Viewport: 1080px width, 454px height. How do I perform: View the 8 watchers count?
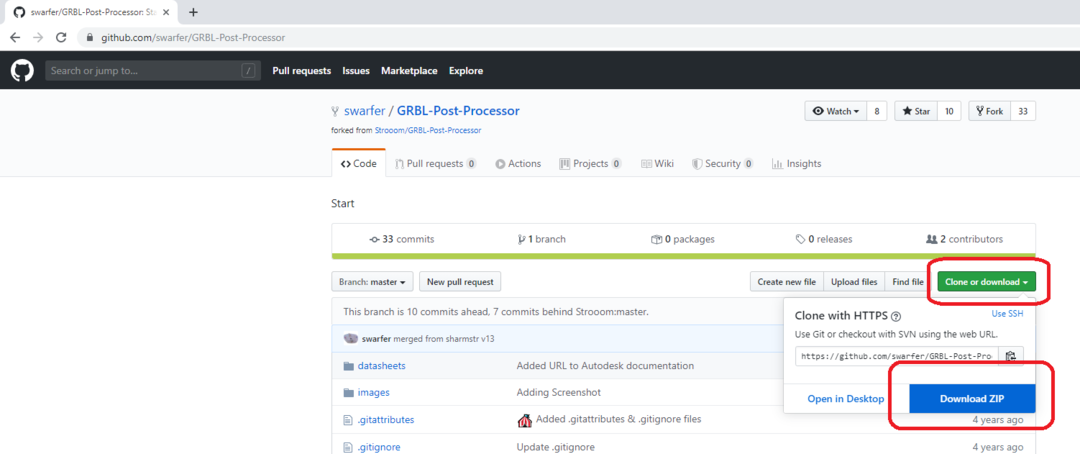pyautogui.click(x=877, y=111)
